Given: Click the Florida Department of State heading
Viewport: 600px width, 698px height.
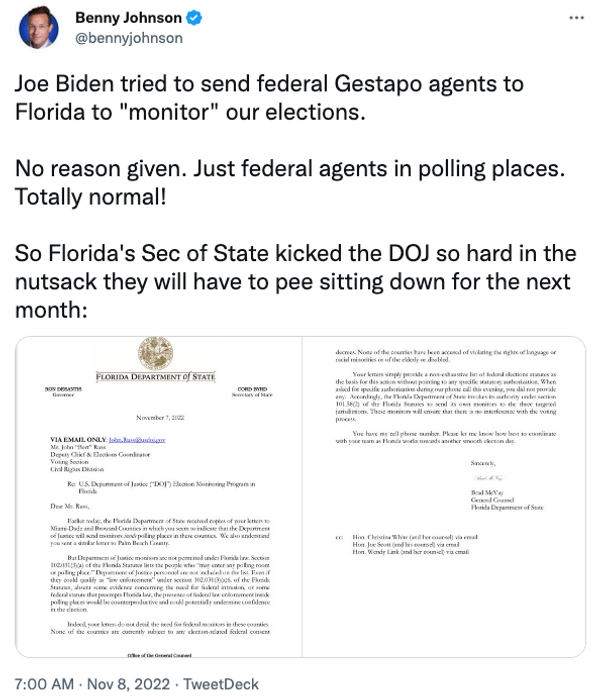Looking at the screenshot, I should (x=155, y=377).
